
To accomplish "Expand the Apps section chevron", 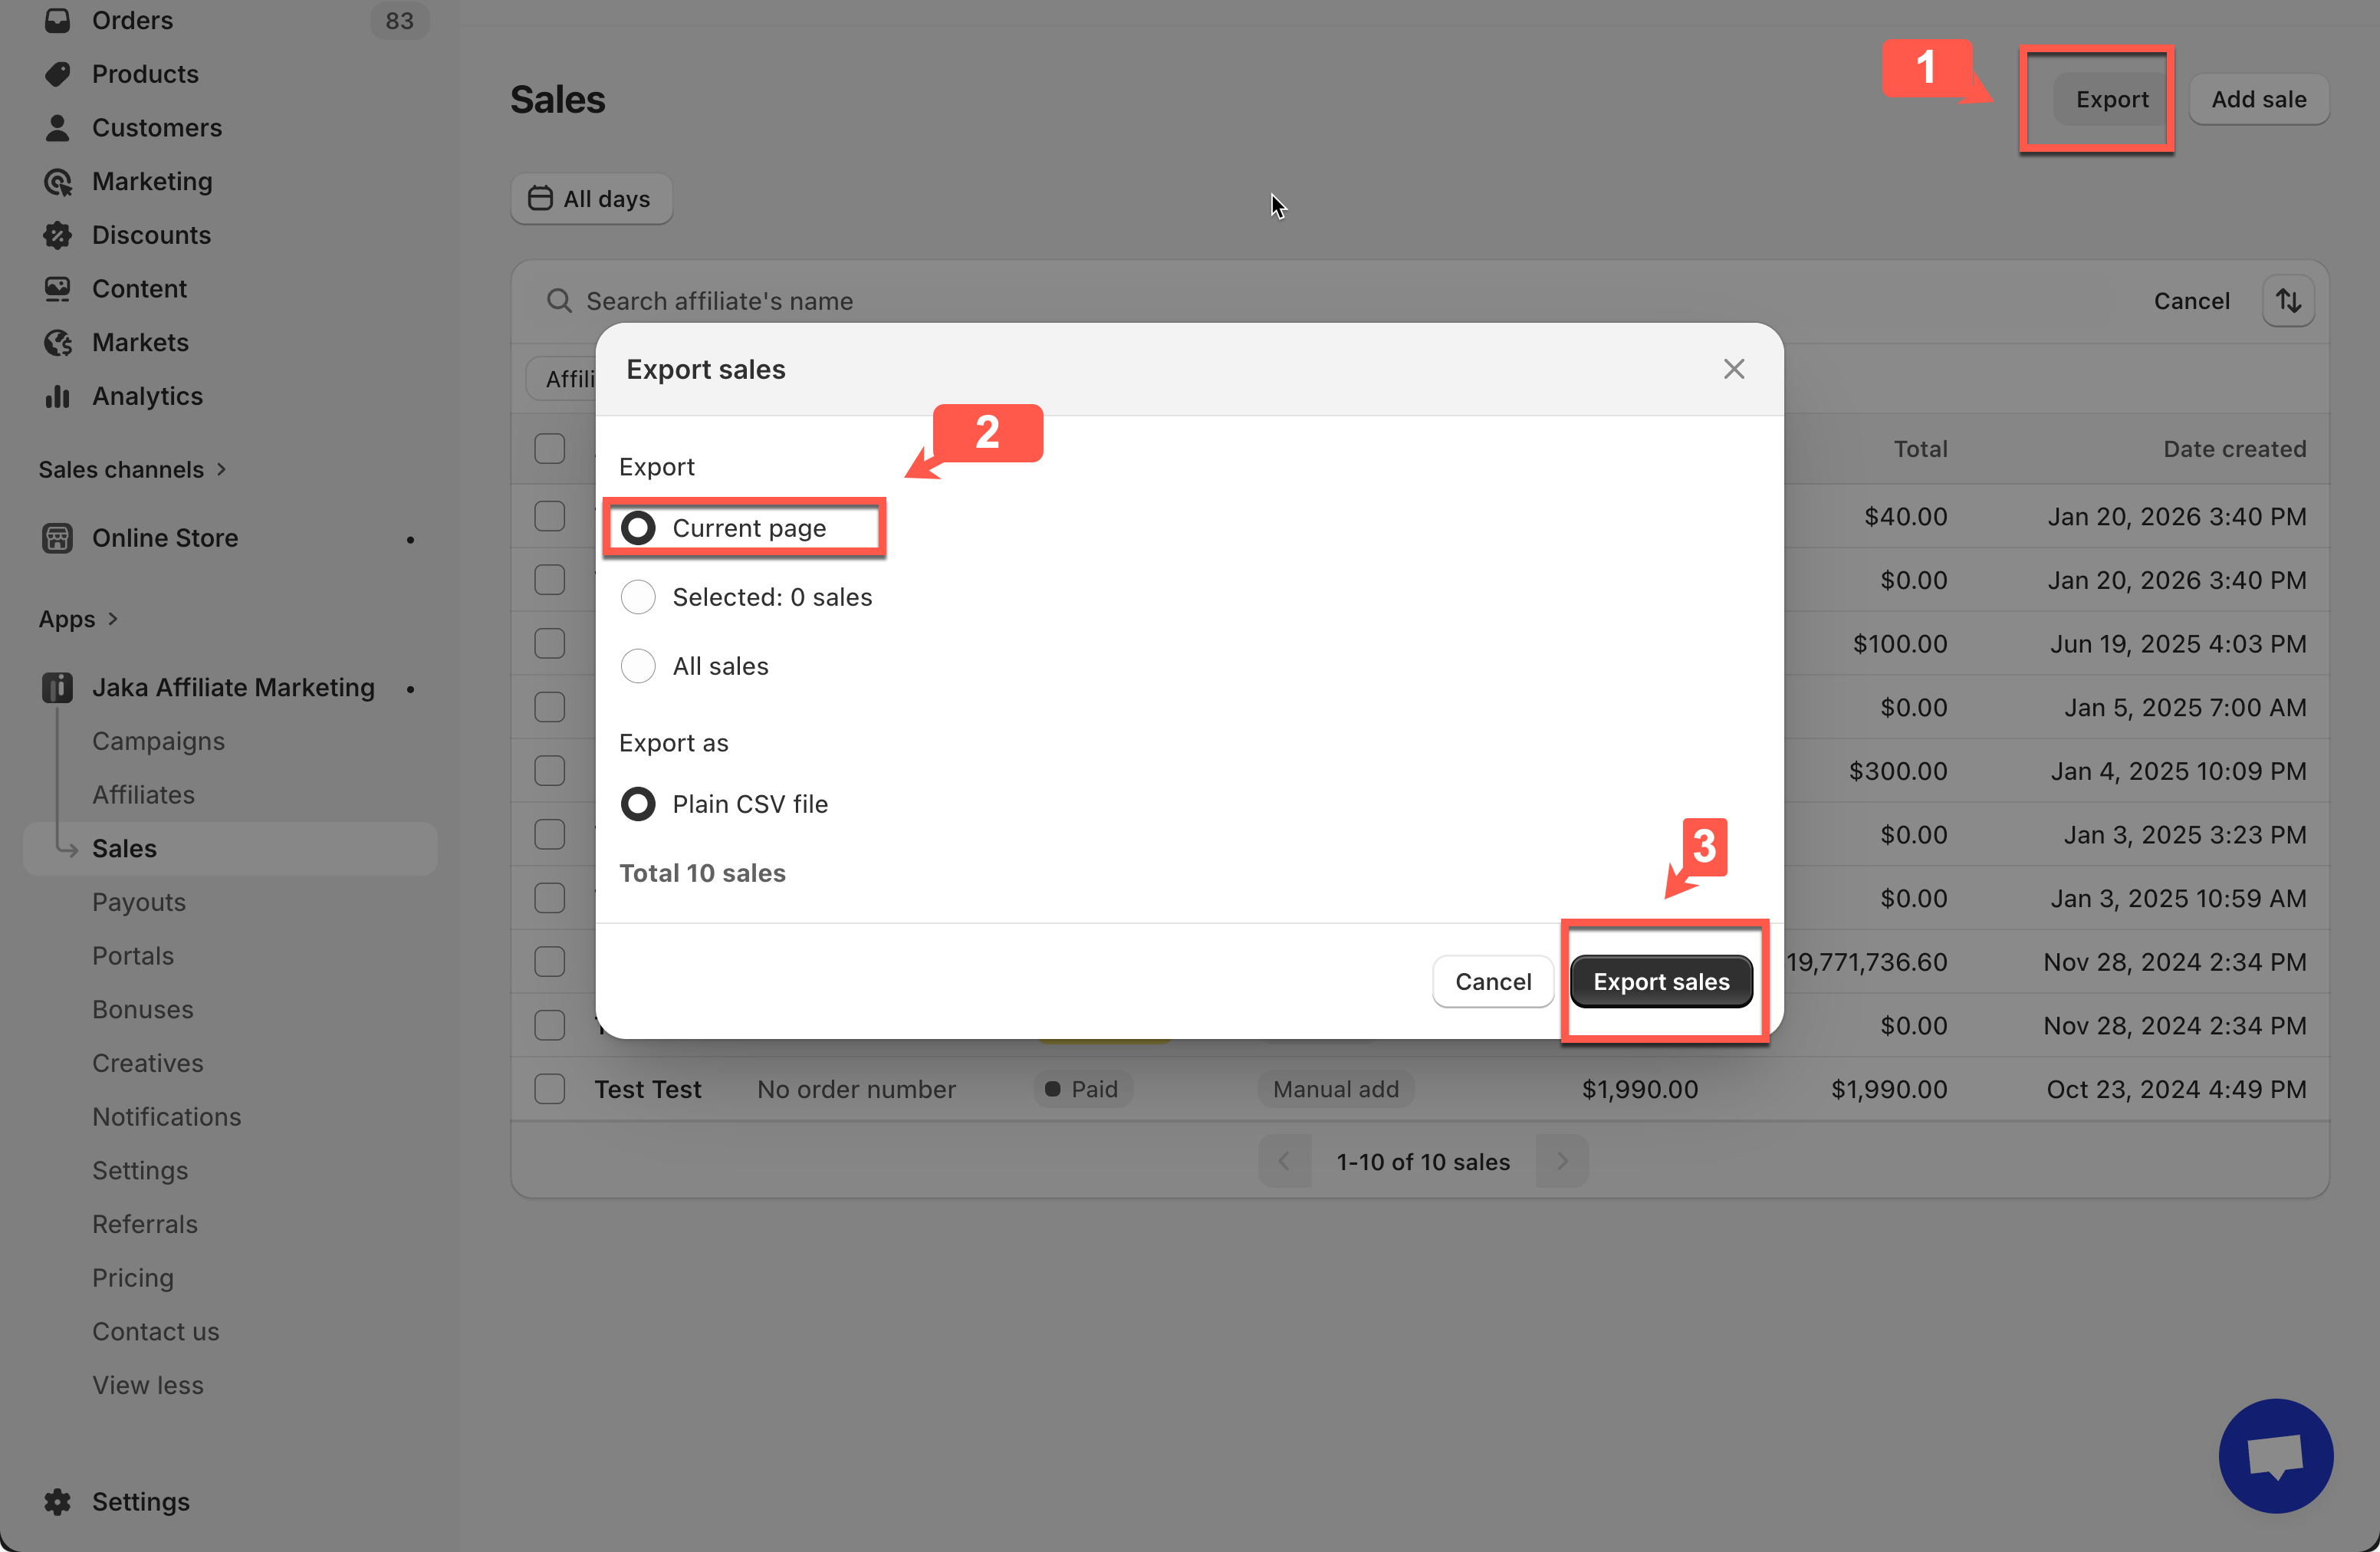I will point(113,619).
